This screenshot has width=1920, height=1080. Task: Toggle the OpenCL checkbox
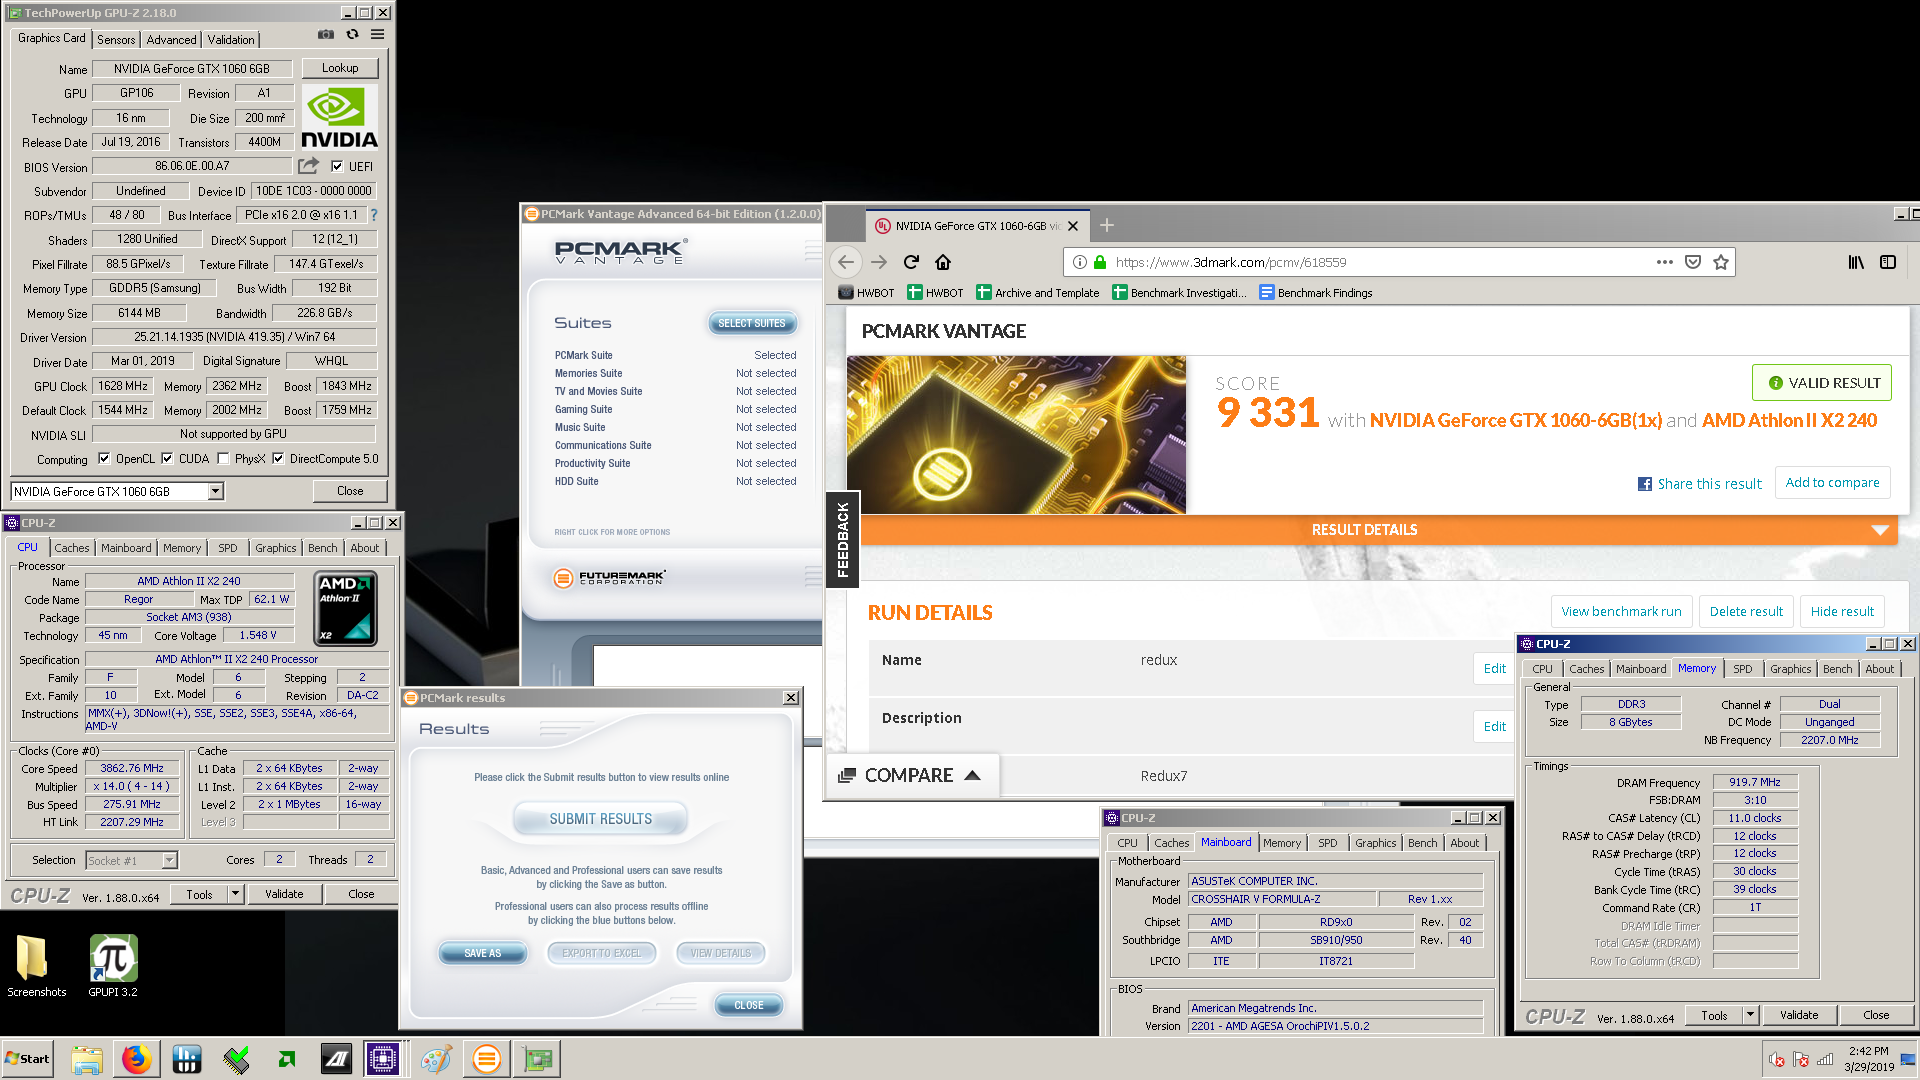(x=104, y=459)
